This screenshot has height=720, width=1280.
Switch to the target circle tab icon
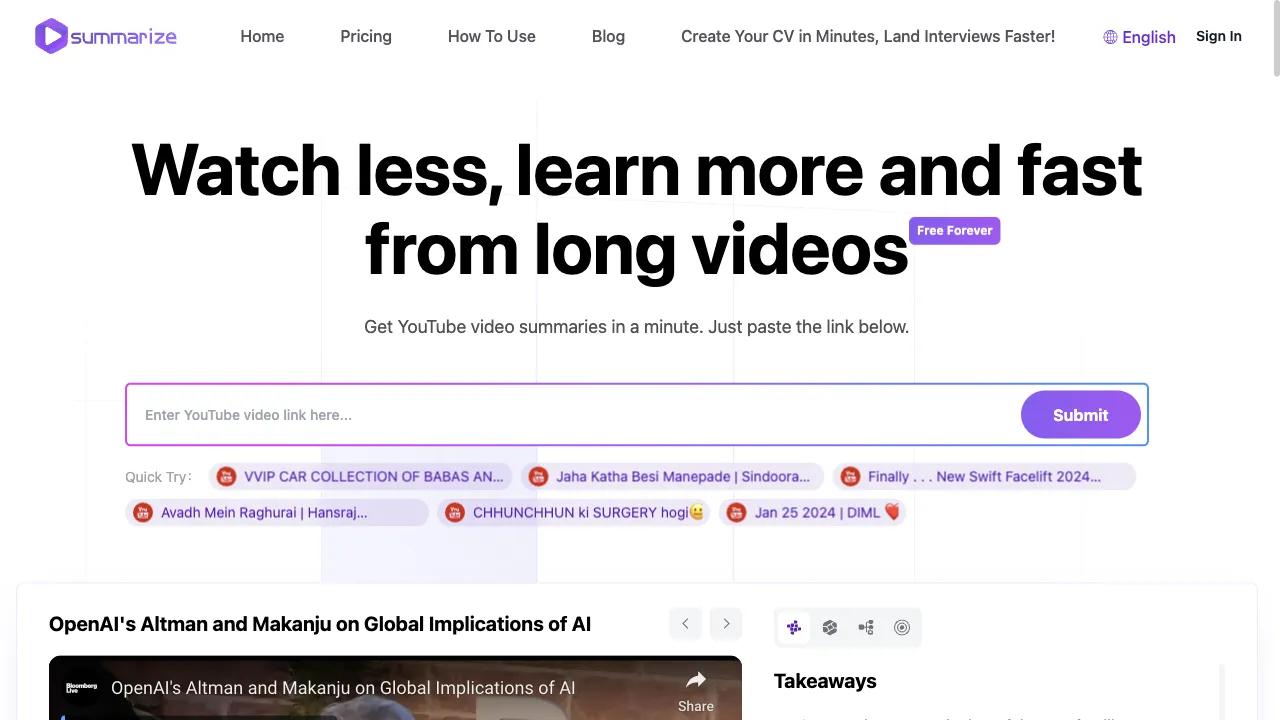pyautogui.click(x=902, y=628)
